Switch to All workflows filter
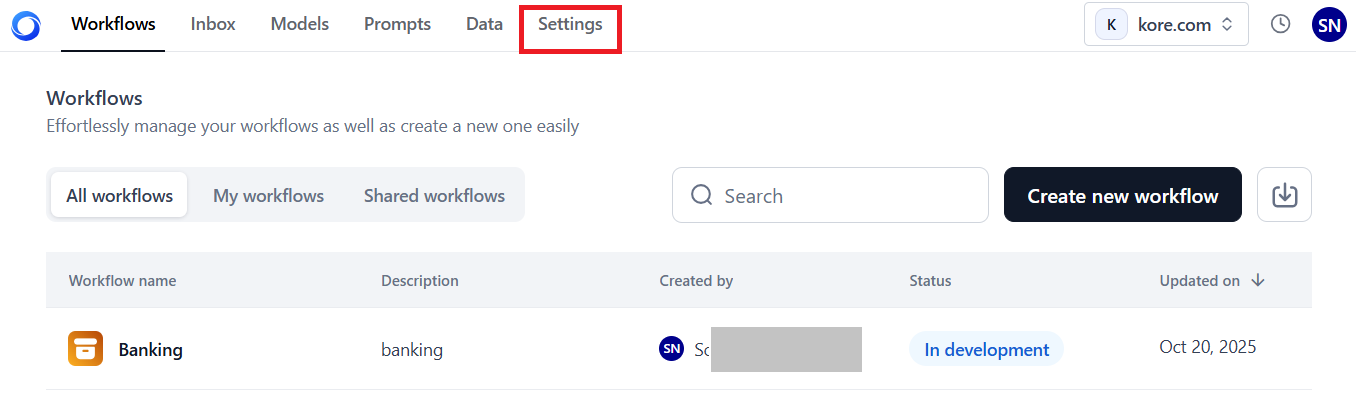The width and height of the screenshot is (1356, 418). click(x=119, y=196)
